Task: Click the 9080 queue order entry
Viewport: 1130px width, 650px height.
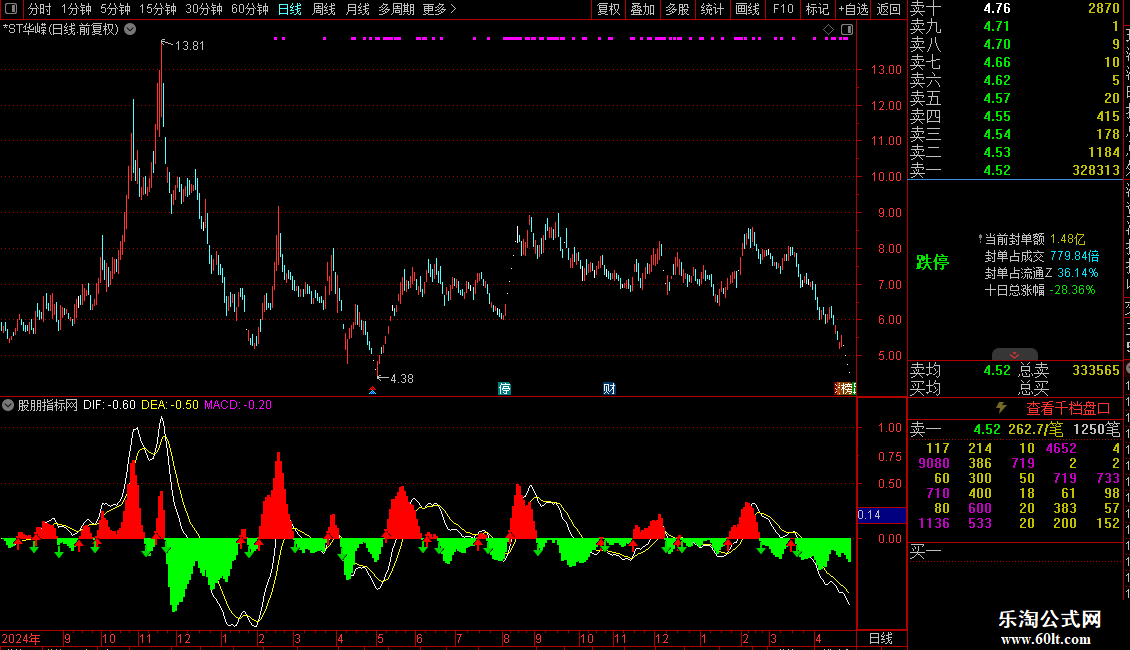Action: click(934, 463)
